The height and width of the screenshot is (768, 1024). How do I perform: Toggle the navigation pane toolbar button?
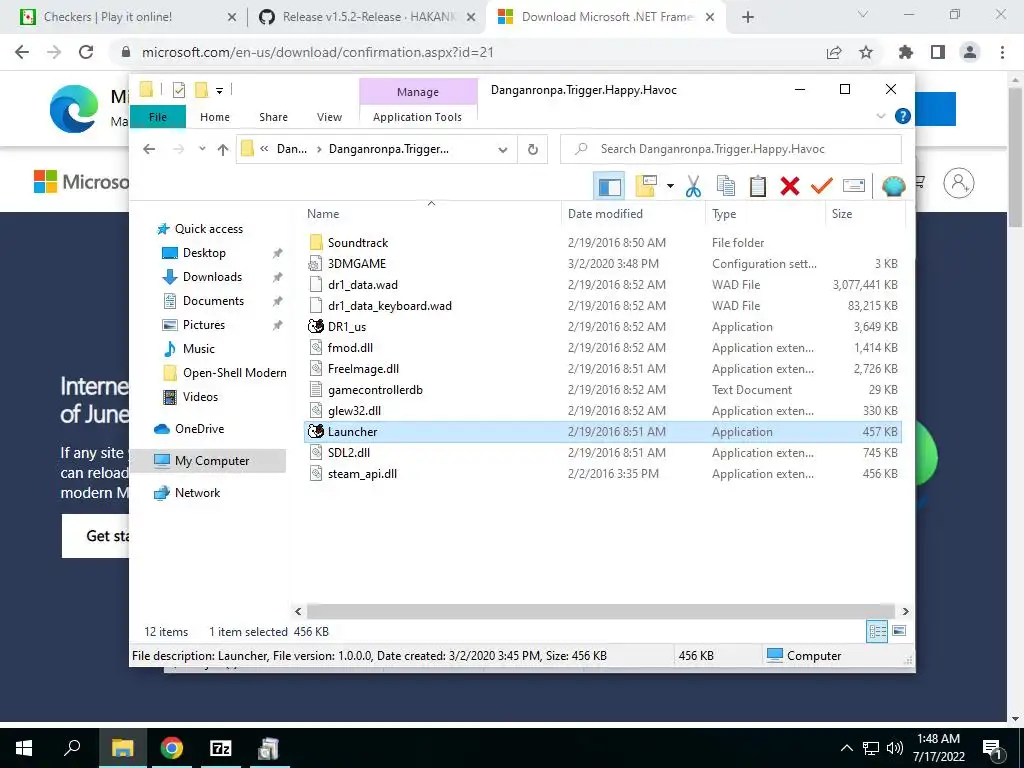609,187
